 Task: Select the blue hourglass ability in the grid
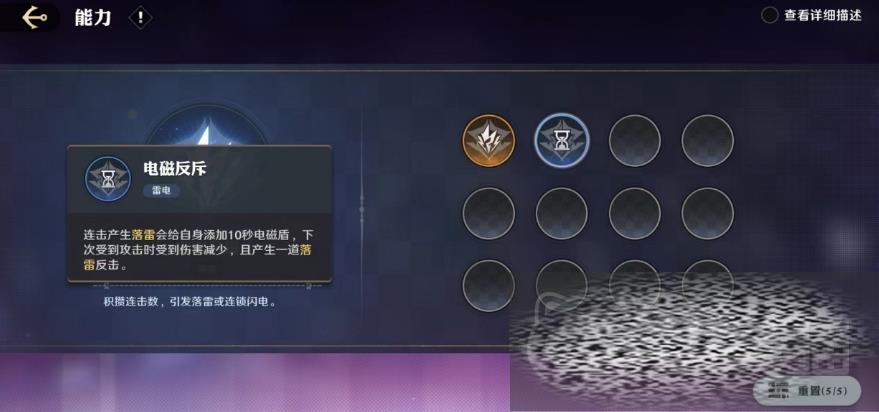coord(562,141)
